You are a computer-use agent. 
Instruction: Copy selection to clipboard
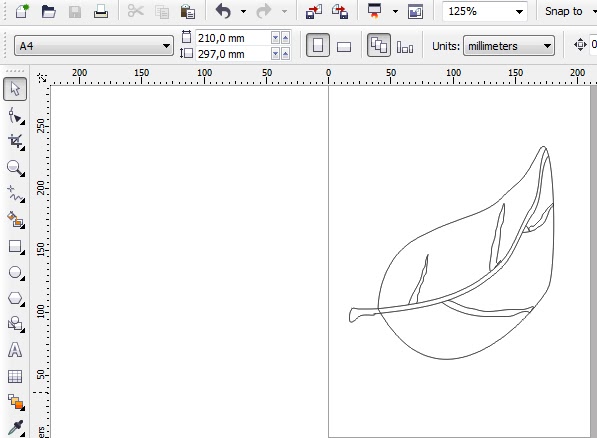162,12
